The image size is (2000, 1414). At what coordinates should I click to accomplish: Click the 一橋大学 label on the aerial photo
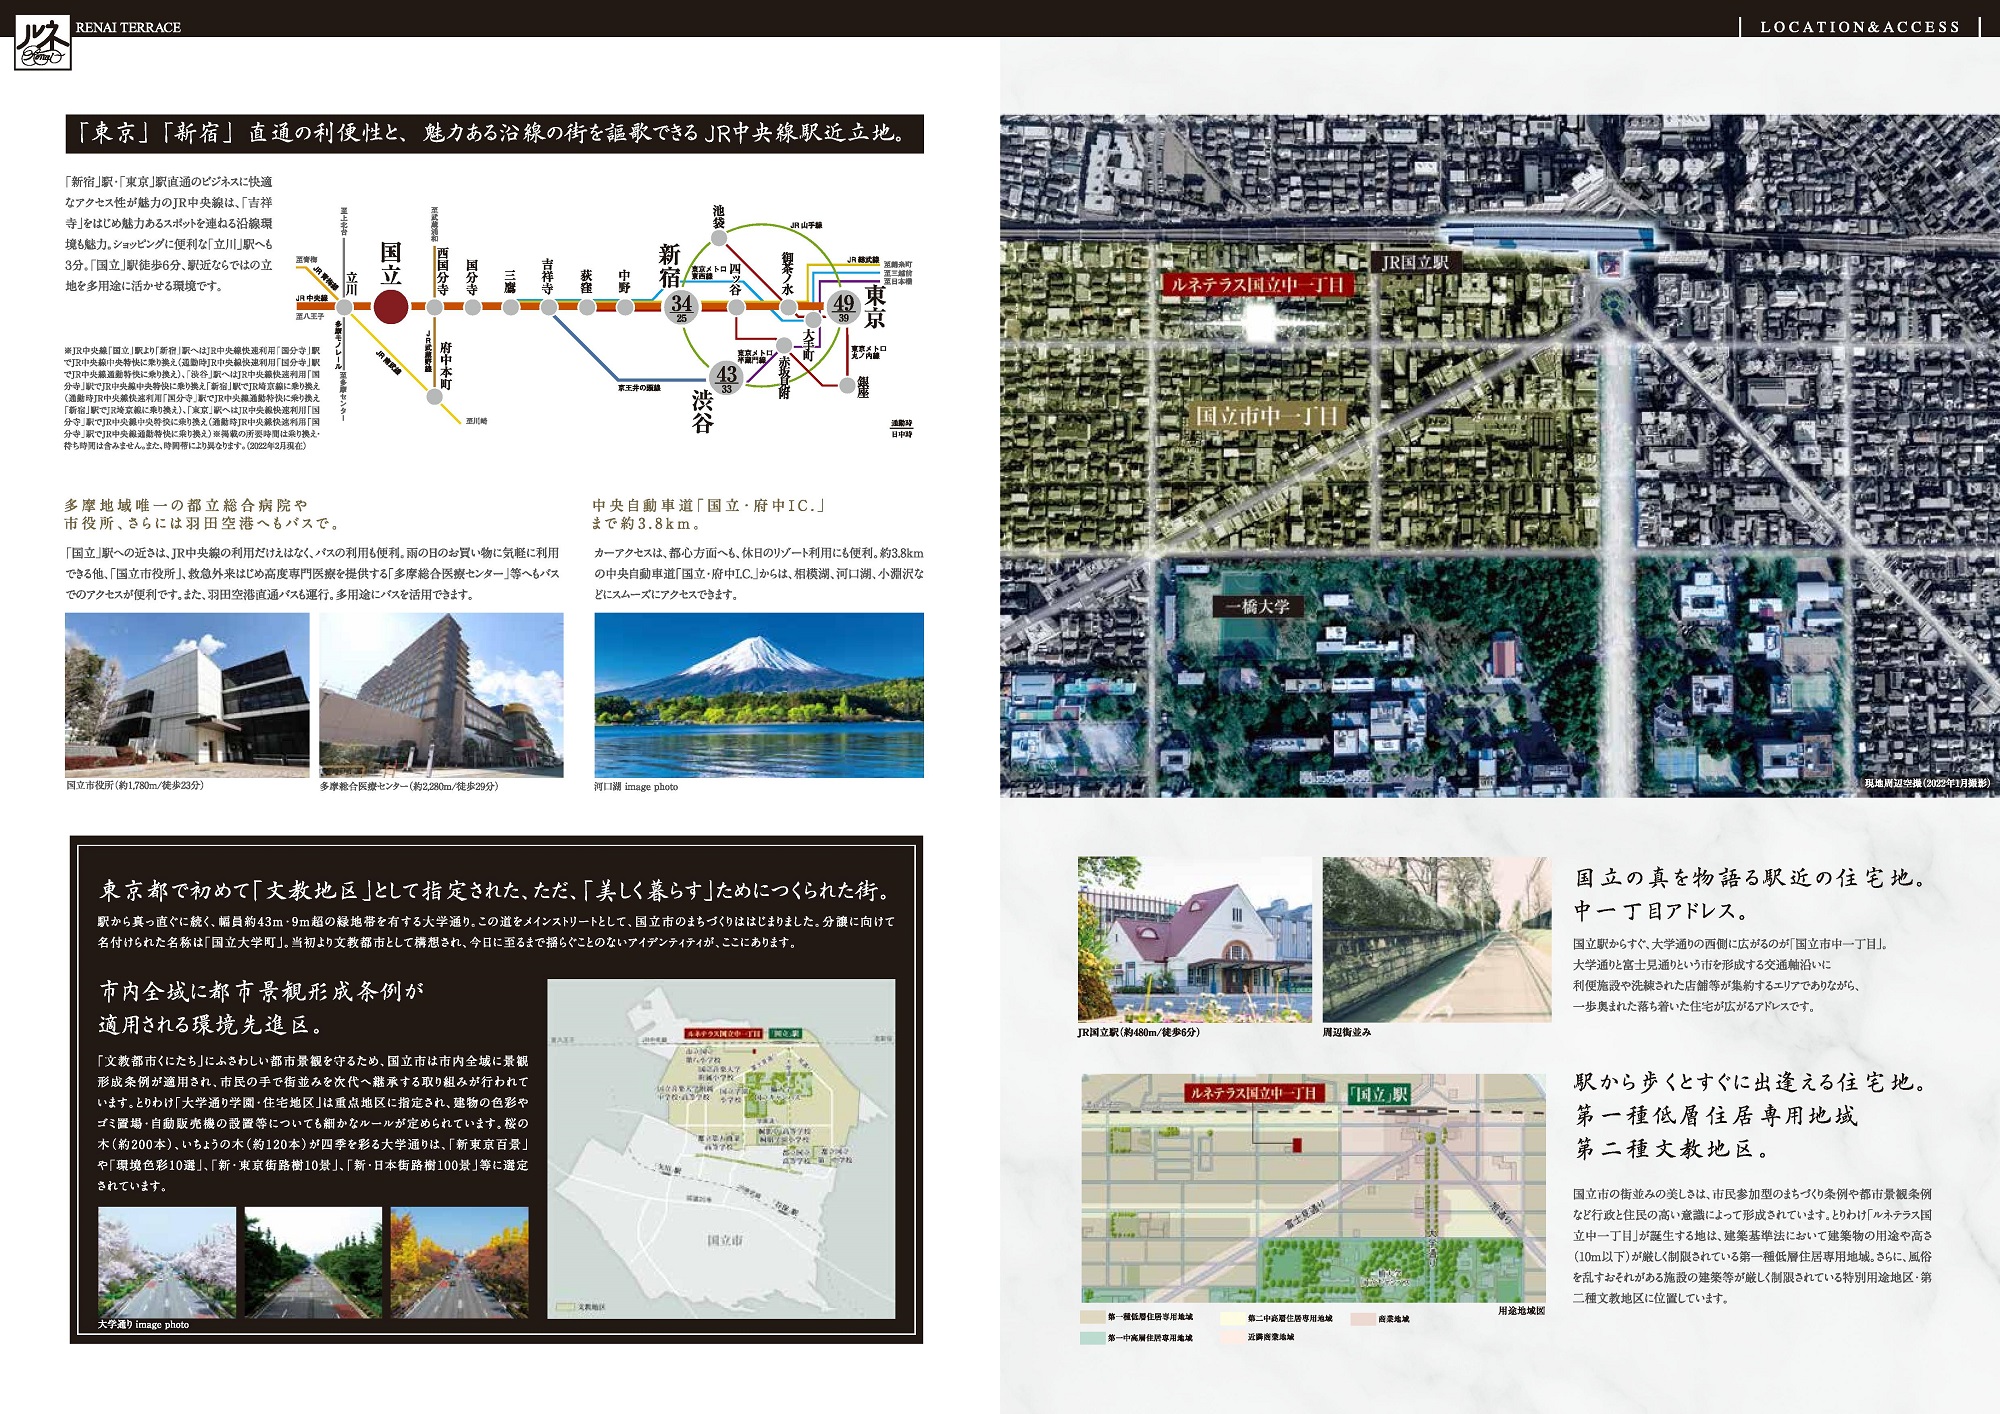point(1258,606)
